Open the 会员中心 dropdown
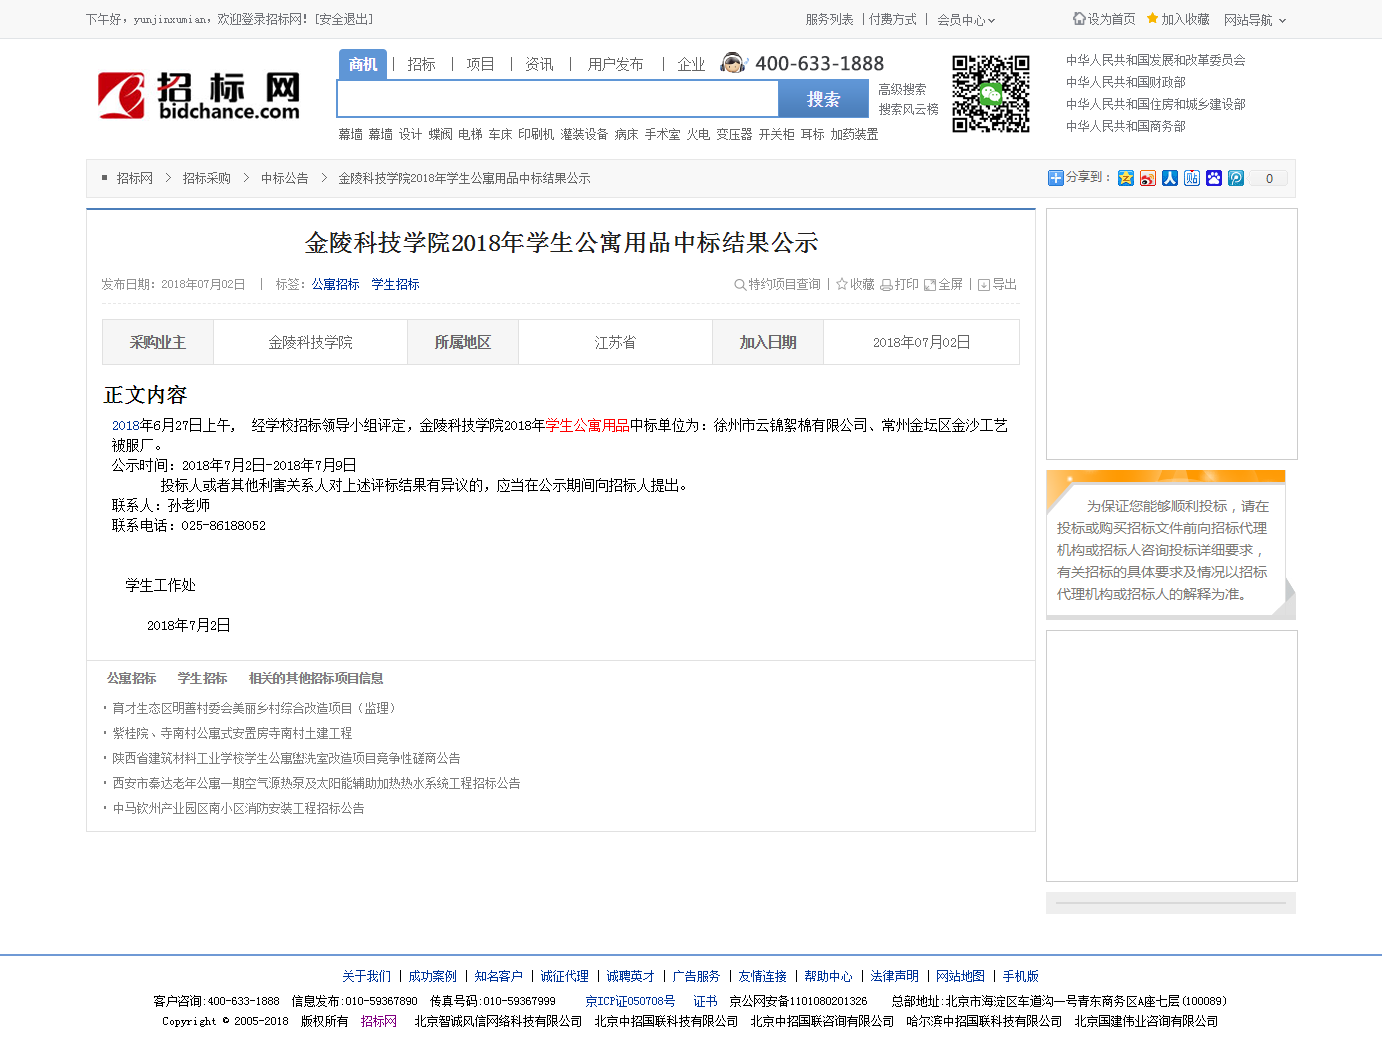Screen dimensions: 1382x1061 point(966,20)
